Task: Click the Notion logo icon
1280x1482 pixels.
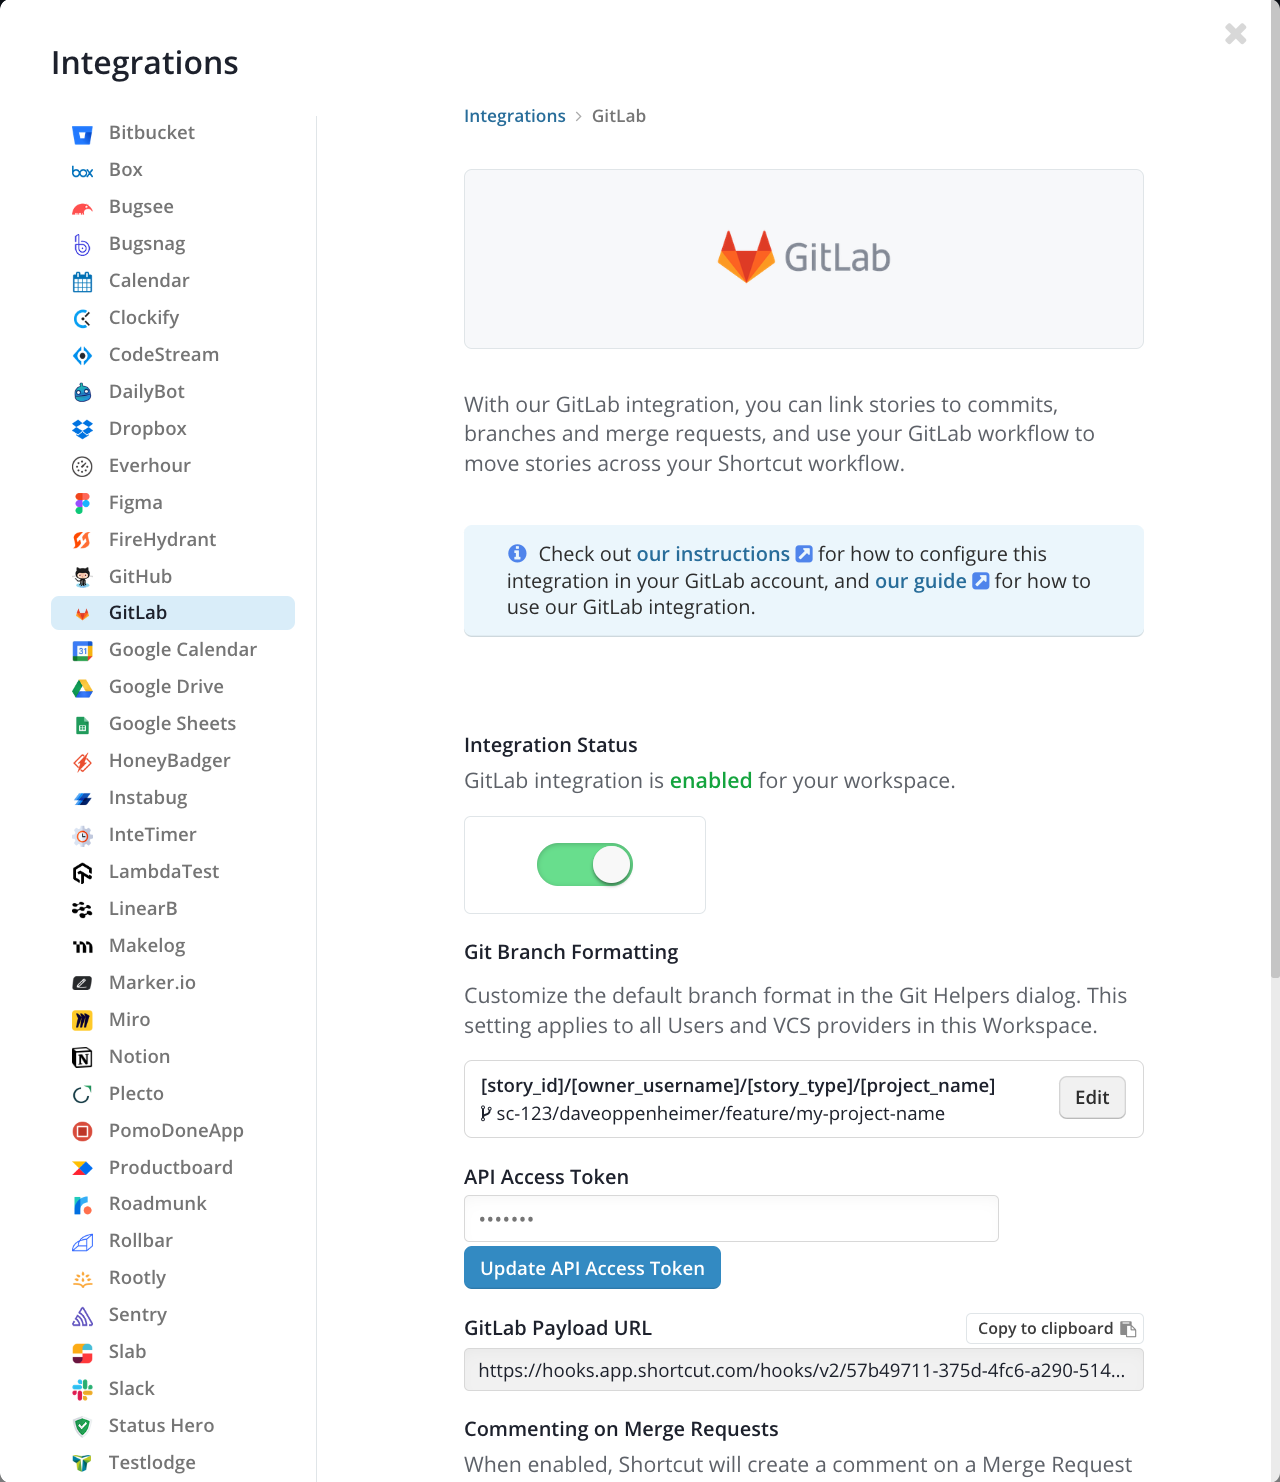Action: 83,1058
